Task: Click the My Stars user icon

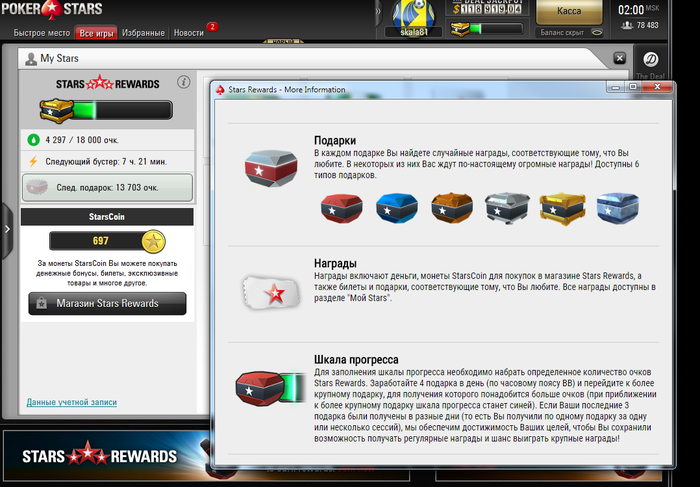Action: click(x=31, y=59)
